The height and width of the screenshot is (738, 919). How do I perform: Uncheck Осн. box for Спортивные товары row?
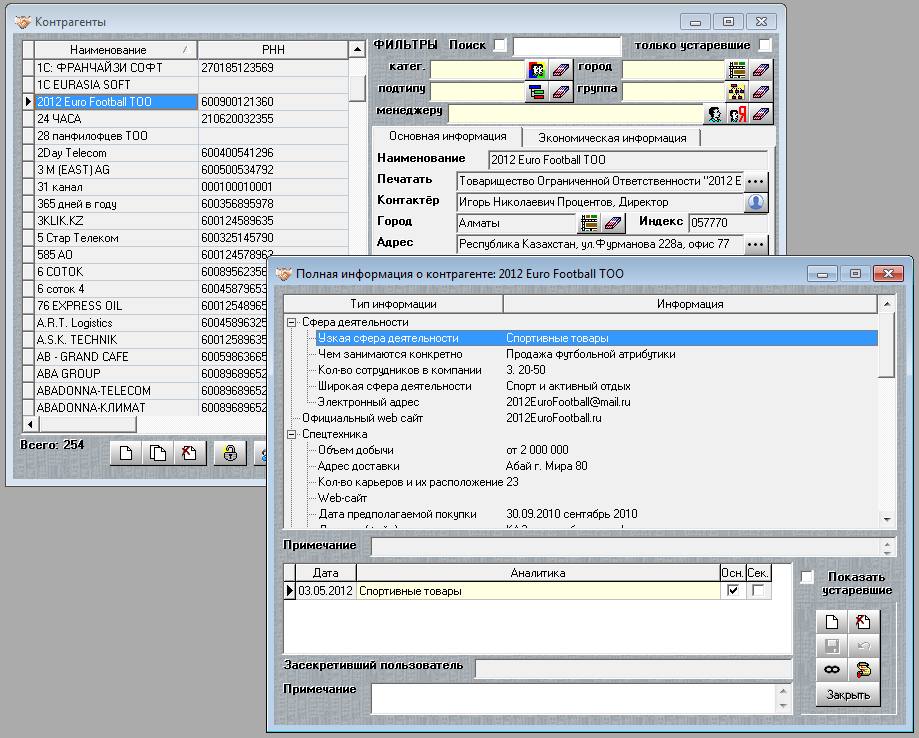[733, 590]
